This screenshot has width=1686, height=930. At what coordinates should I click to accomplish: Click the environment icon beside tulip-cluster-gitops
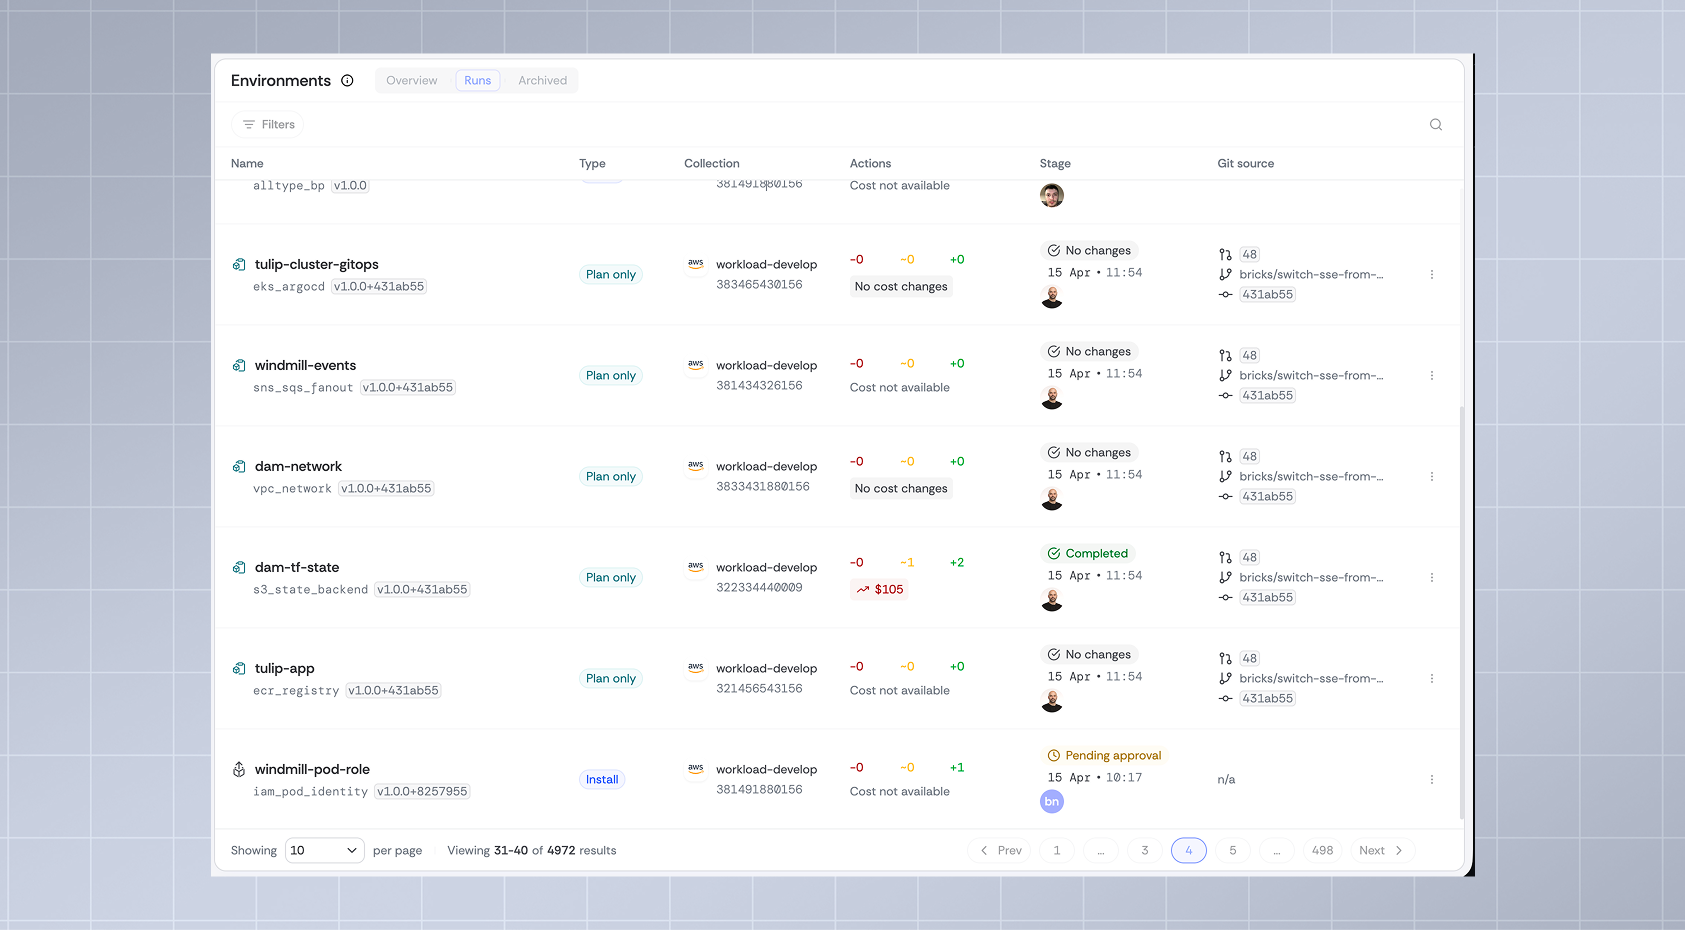tap(239, 265)
